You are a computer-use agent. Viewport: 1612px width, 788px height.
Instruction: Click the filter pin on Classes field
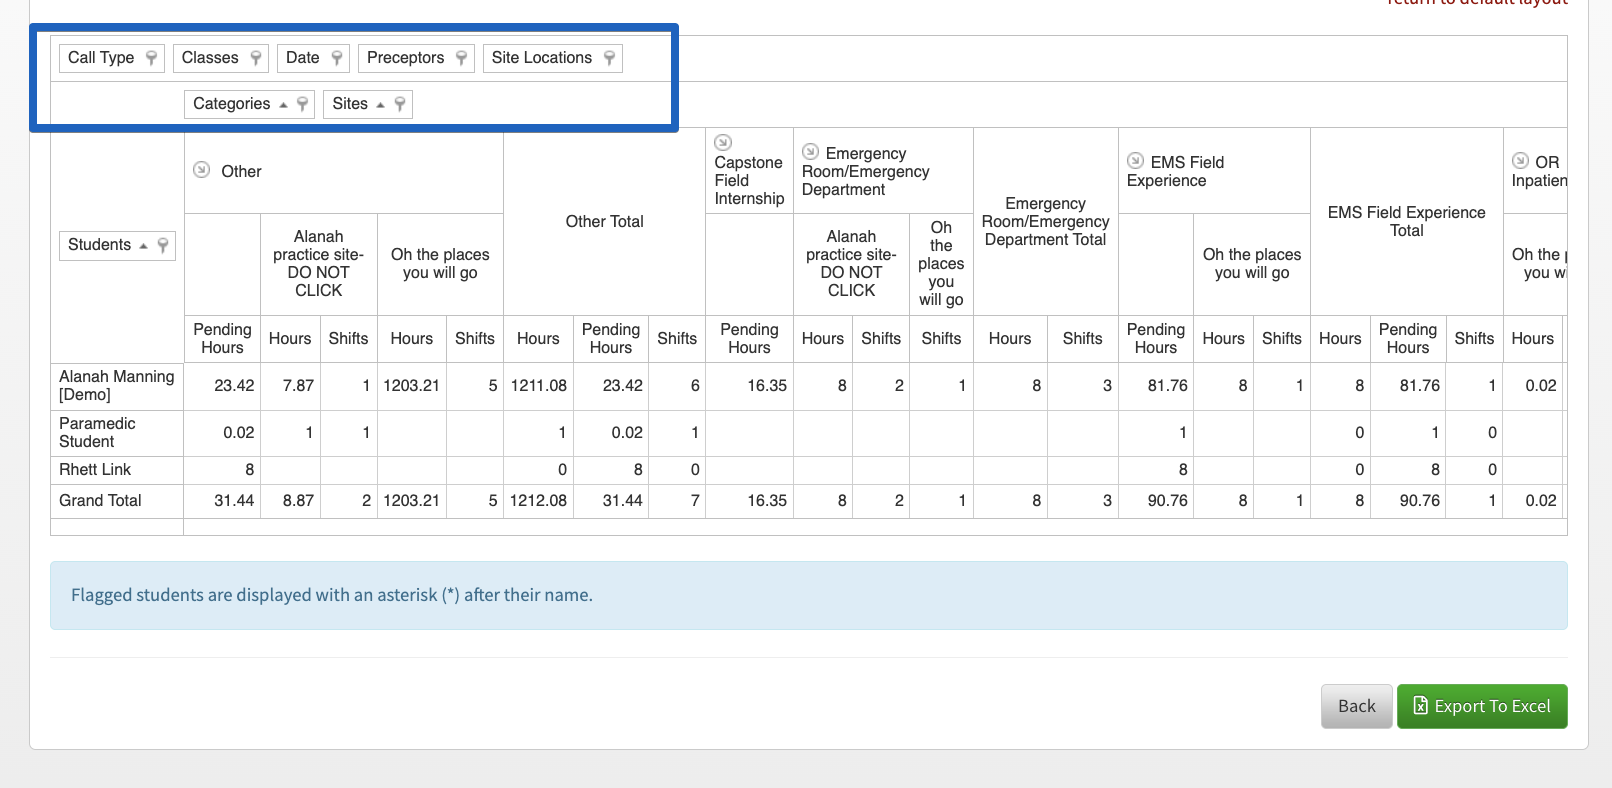256,58
